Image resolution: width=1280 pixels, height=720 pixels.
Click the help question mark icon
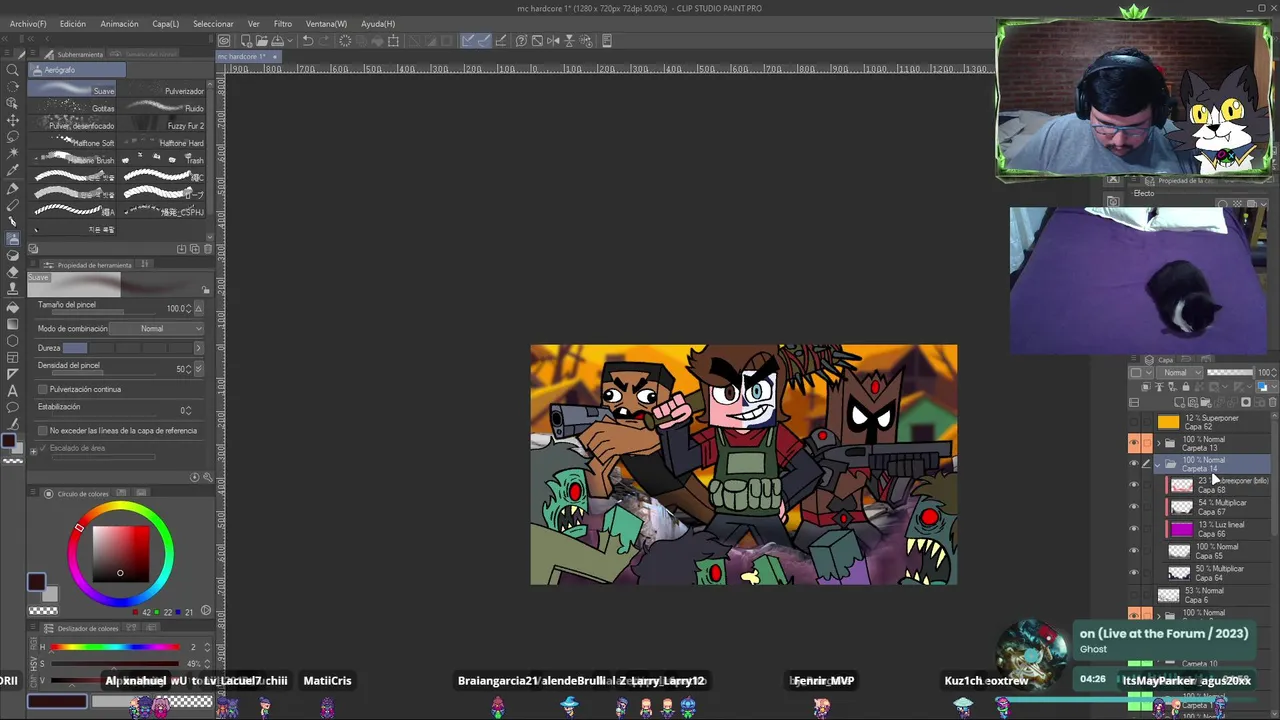click(521, 41)
